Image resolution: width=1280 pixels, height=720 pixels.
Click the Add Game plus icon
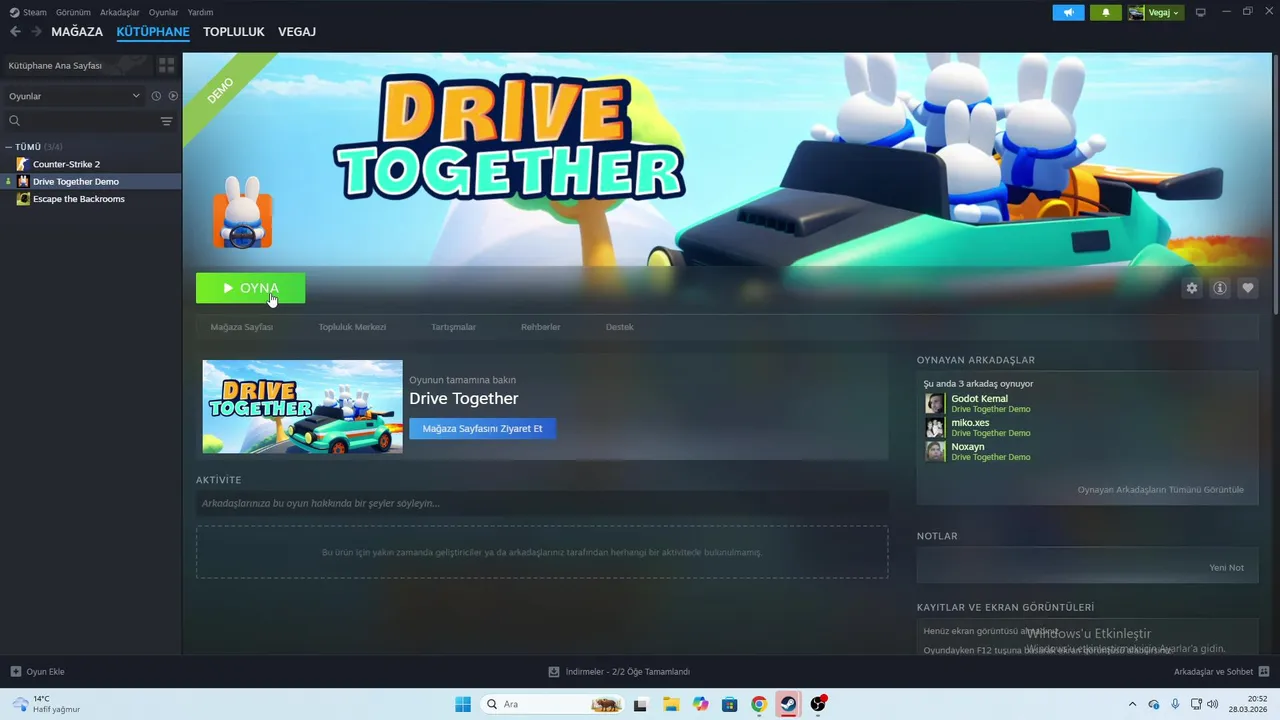15,672
